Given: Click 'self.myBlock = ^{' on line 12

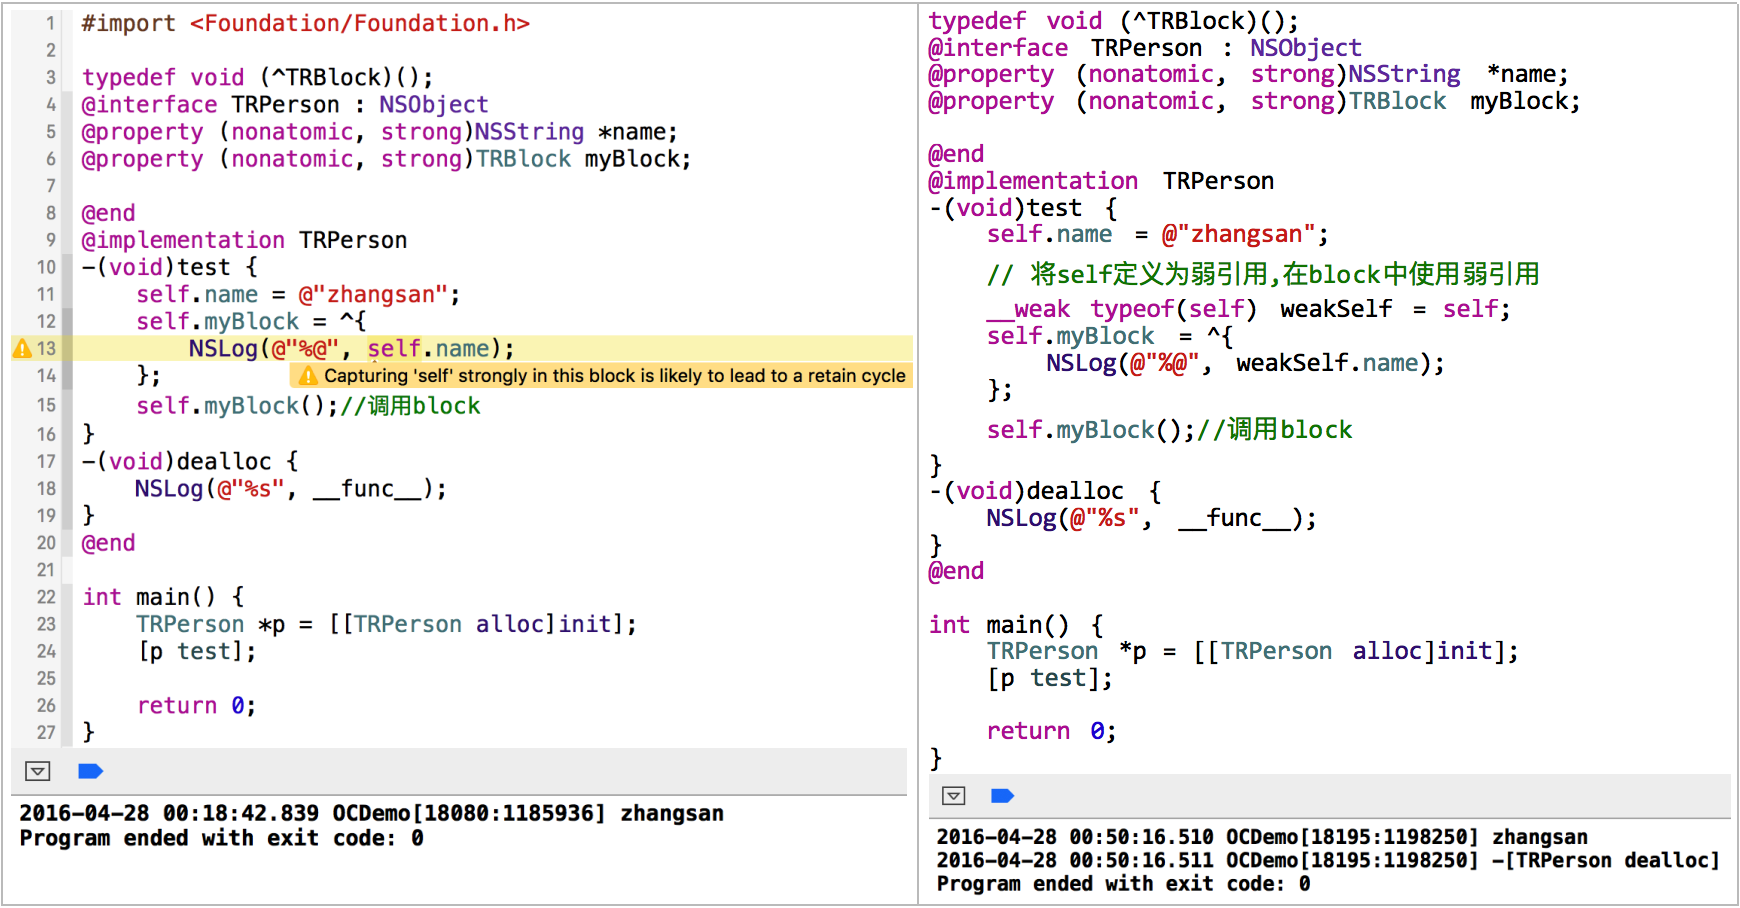Looking at the screenshot, I should (x=251, y=321).
